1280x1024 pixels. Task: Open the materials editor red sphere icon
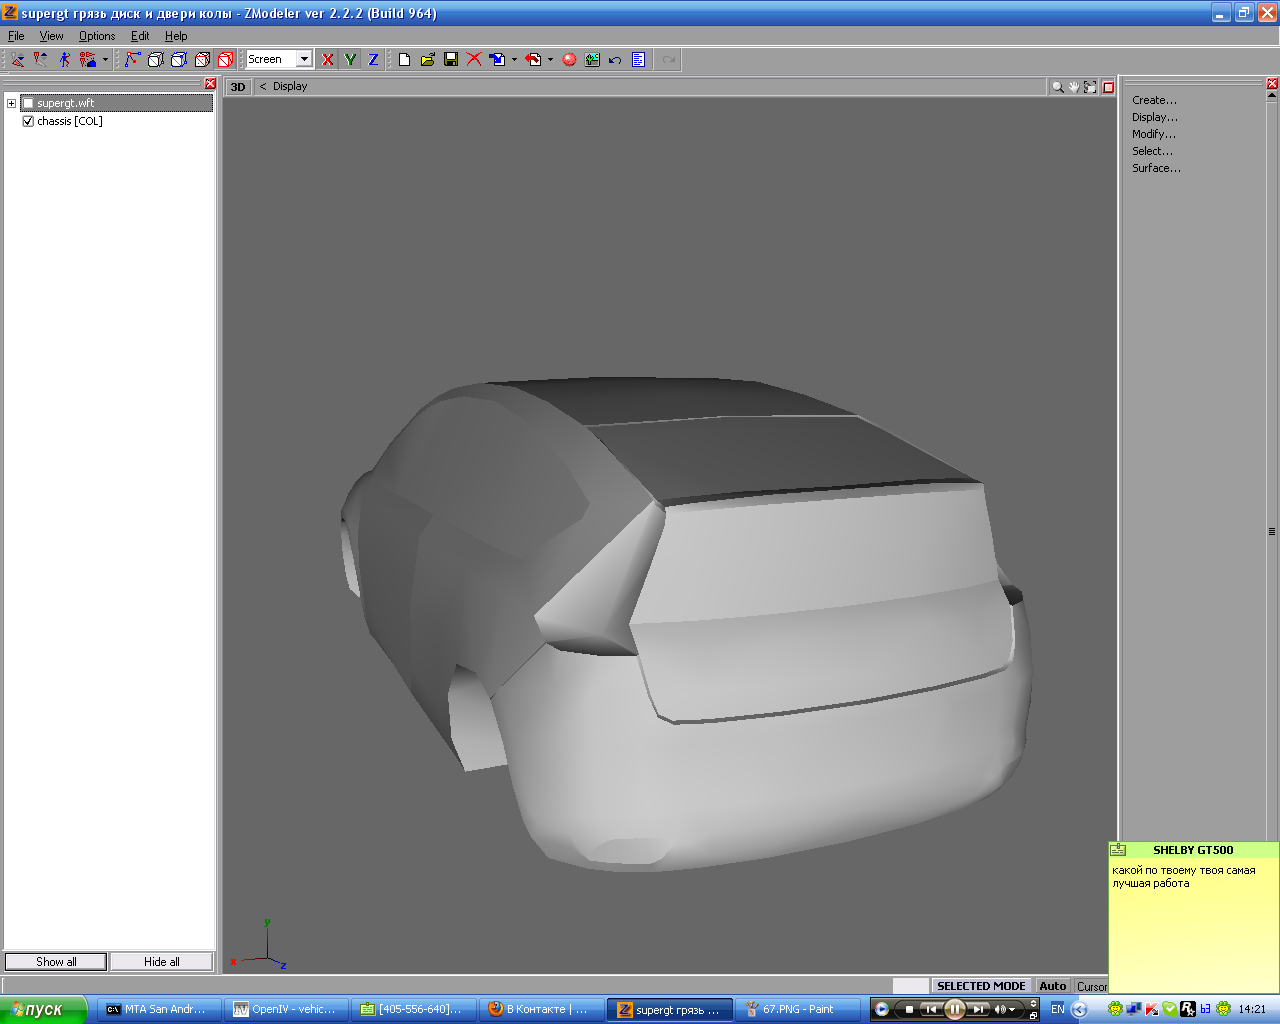(569, 60)
